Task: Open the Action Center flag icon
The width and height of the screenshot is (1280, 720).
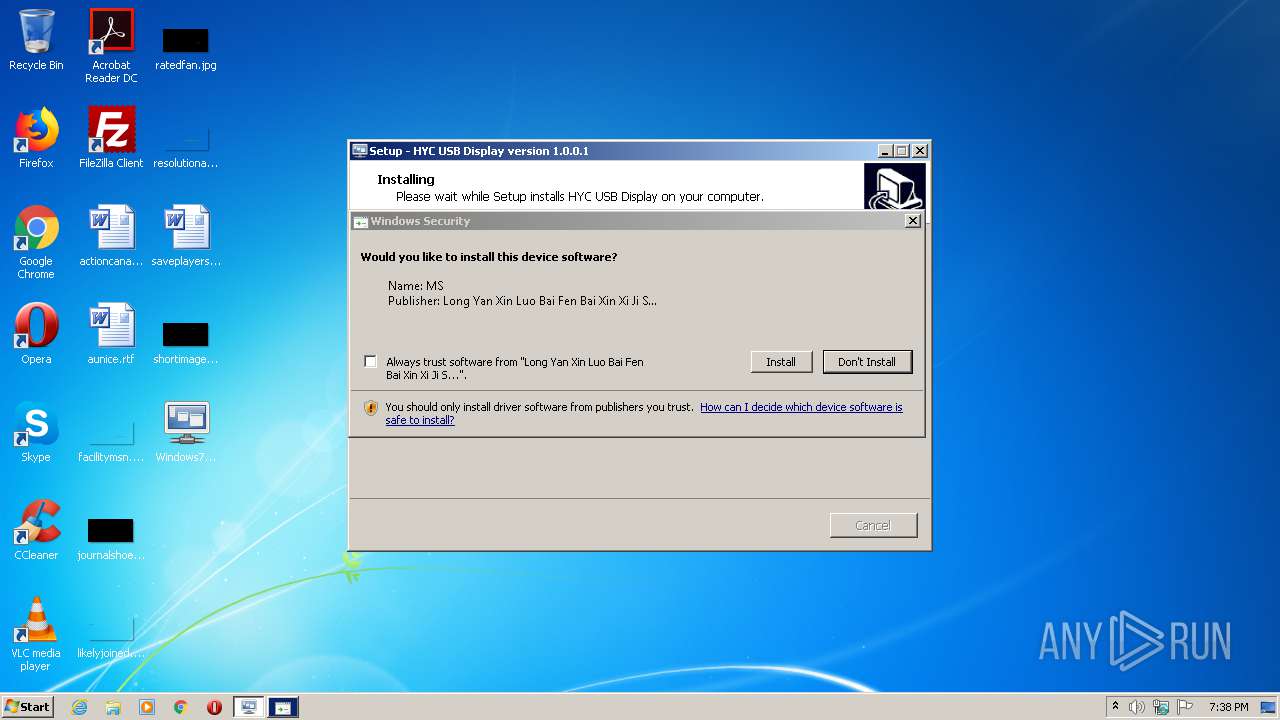Action: (1185, 707)
